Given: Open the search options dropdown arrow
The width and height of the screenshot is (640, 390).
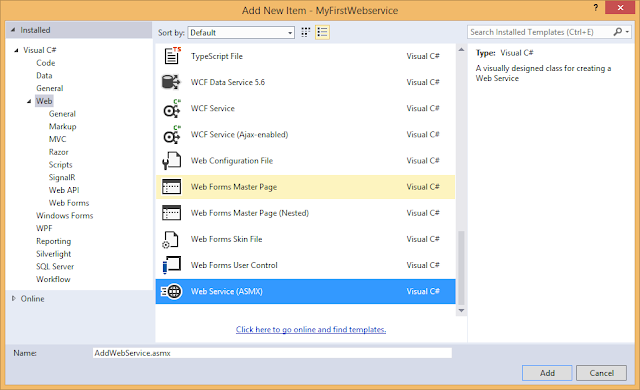Looking at the screenshot, I should pos(627,32).
